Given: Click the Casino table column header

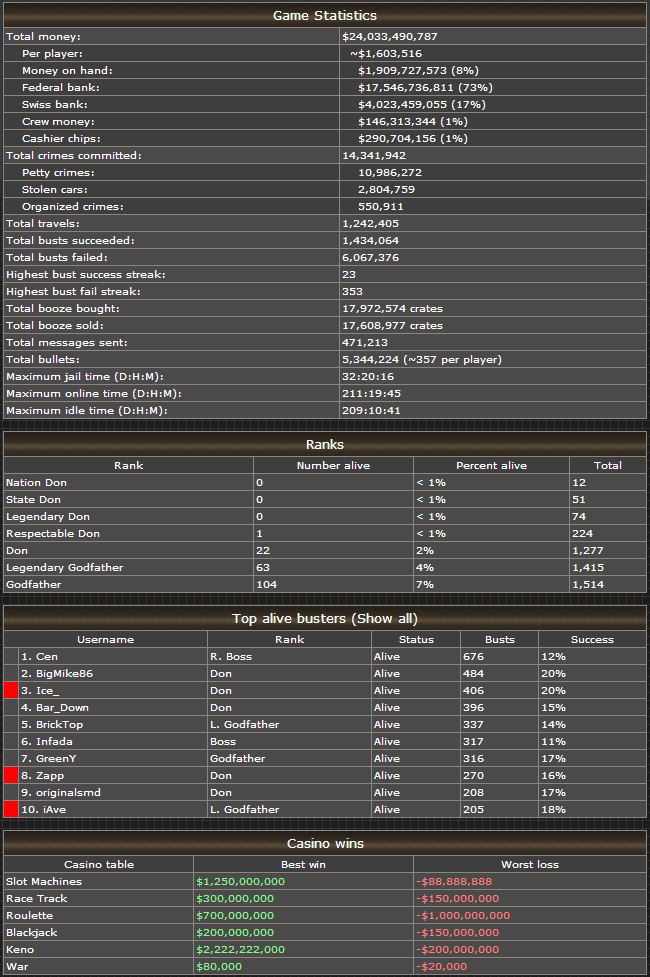Looking at the screenshot, I should (x=98, y=865).
